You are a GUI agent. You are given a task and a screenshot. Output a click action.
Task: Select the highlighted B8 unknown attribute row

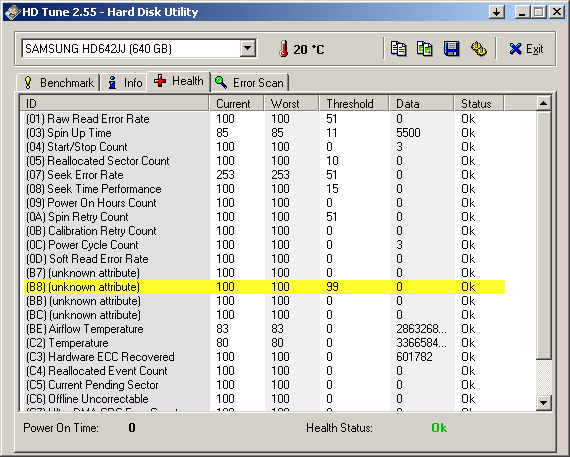265,287
